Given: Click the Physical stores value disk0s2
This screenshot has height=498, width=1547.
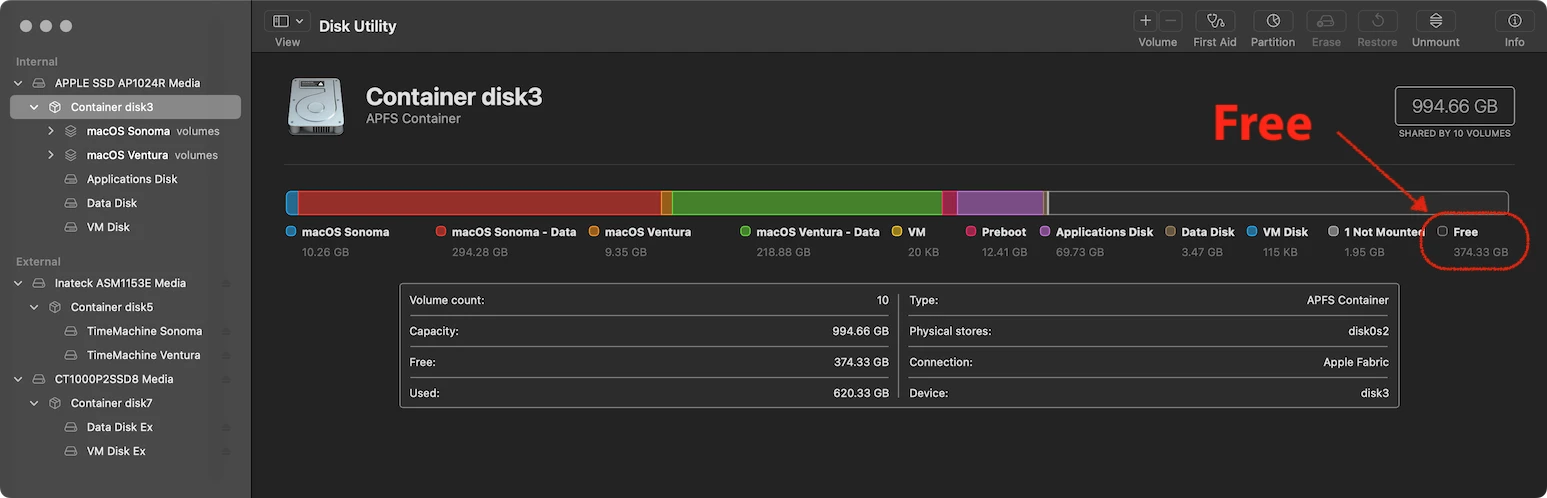Looking at the screenshot, I should (1368, 331).
